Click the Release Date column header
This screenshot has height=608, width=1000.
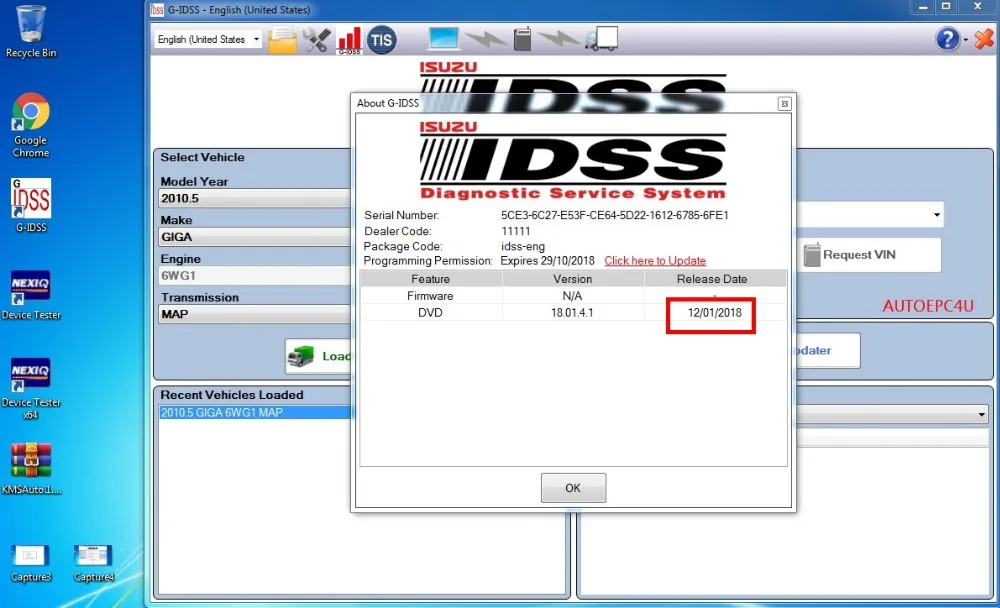715,279
